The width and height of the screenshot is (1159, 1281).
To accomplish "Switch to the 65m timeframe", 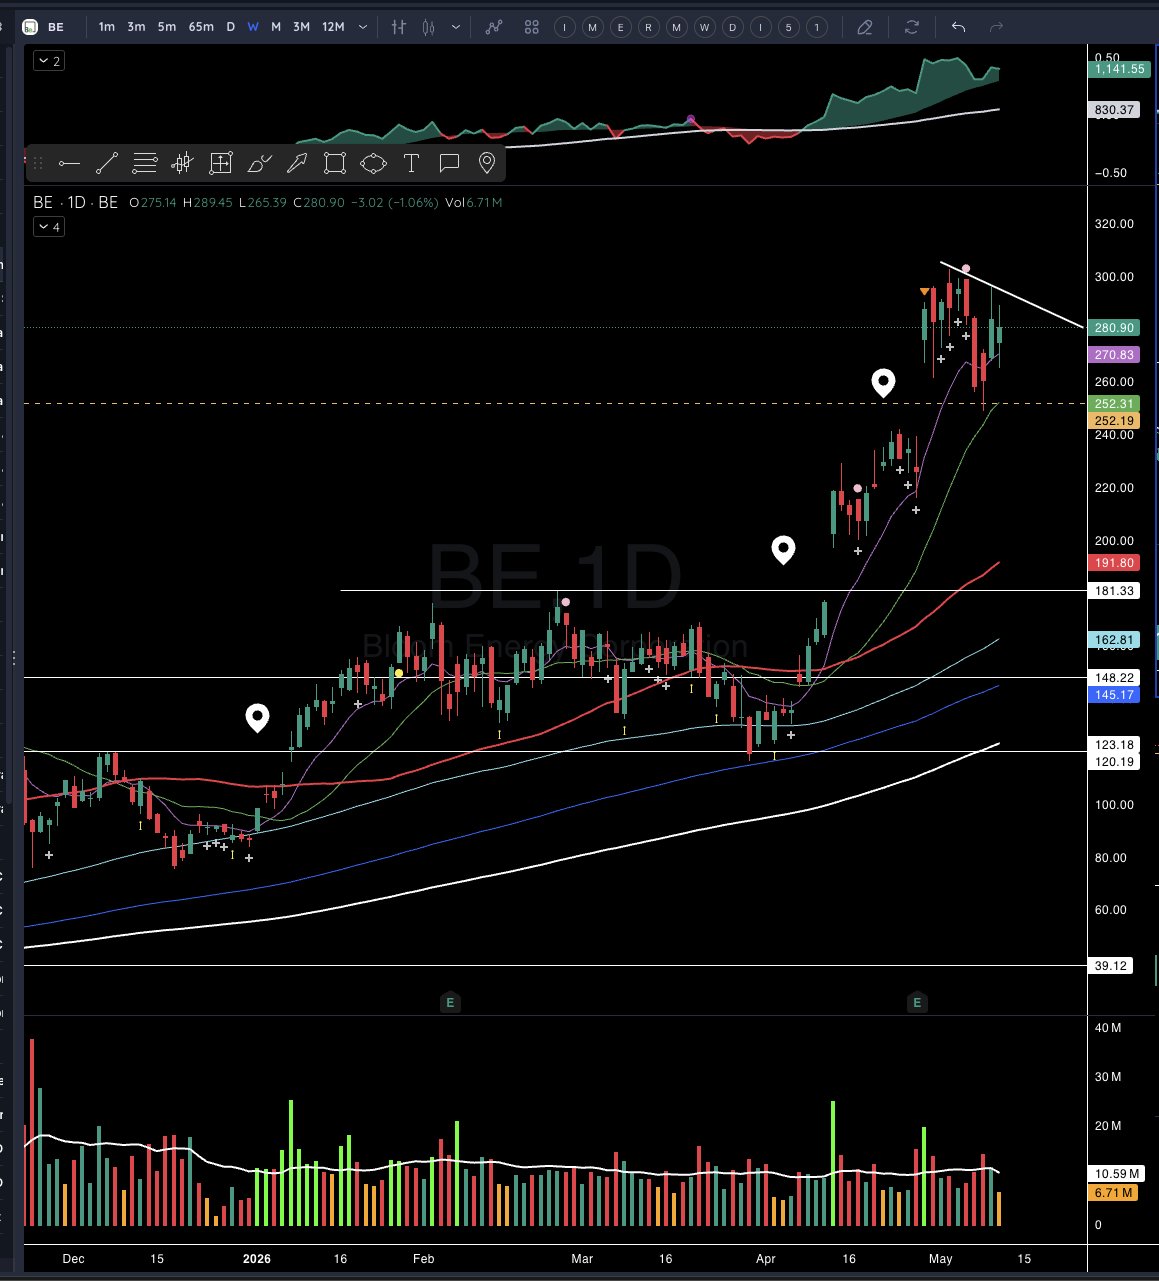I will coord(201,27).
